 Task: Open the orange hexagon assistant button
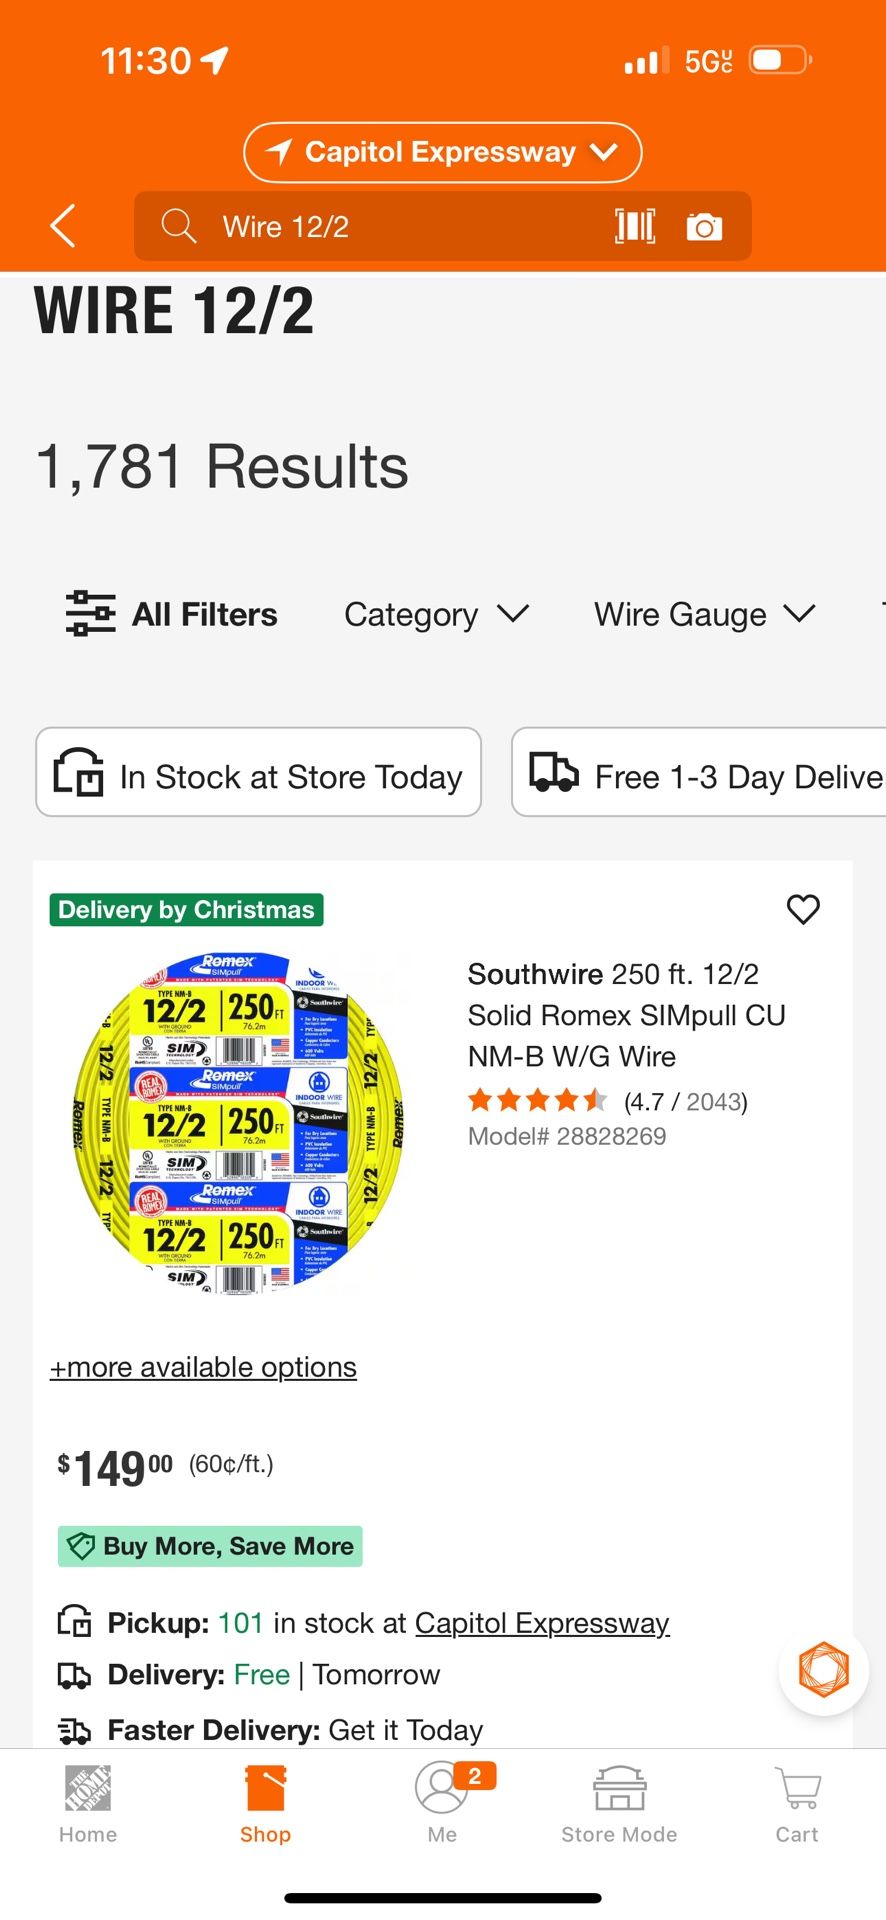(823, 1669)
